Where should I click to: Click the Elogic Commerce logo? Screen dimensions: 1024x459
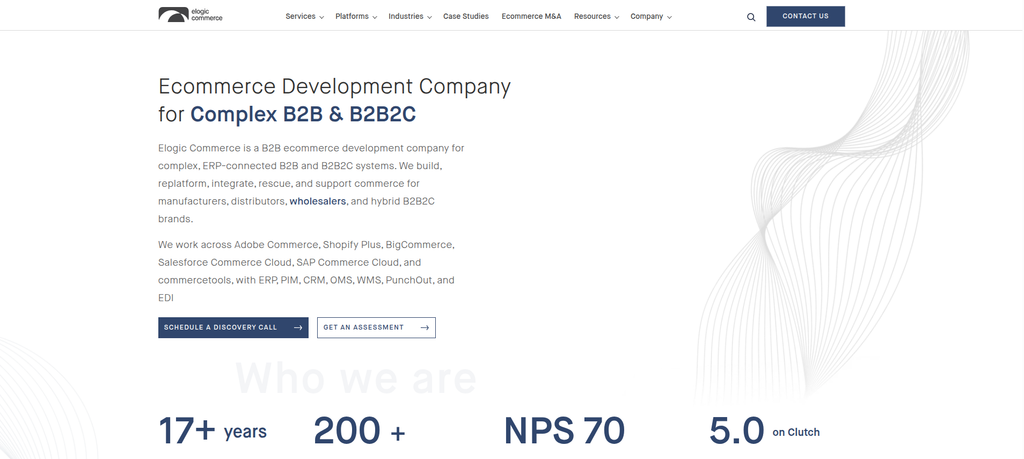tap(190, 14)
